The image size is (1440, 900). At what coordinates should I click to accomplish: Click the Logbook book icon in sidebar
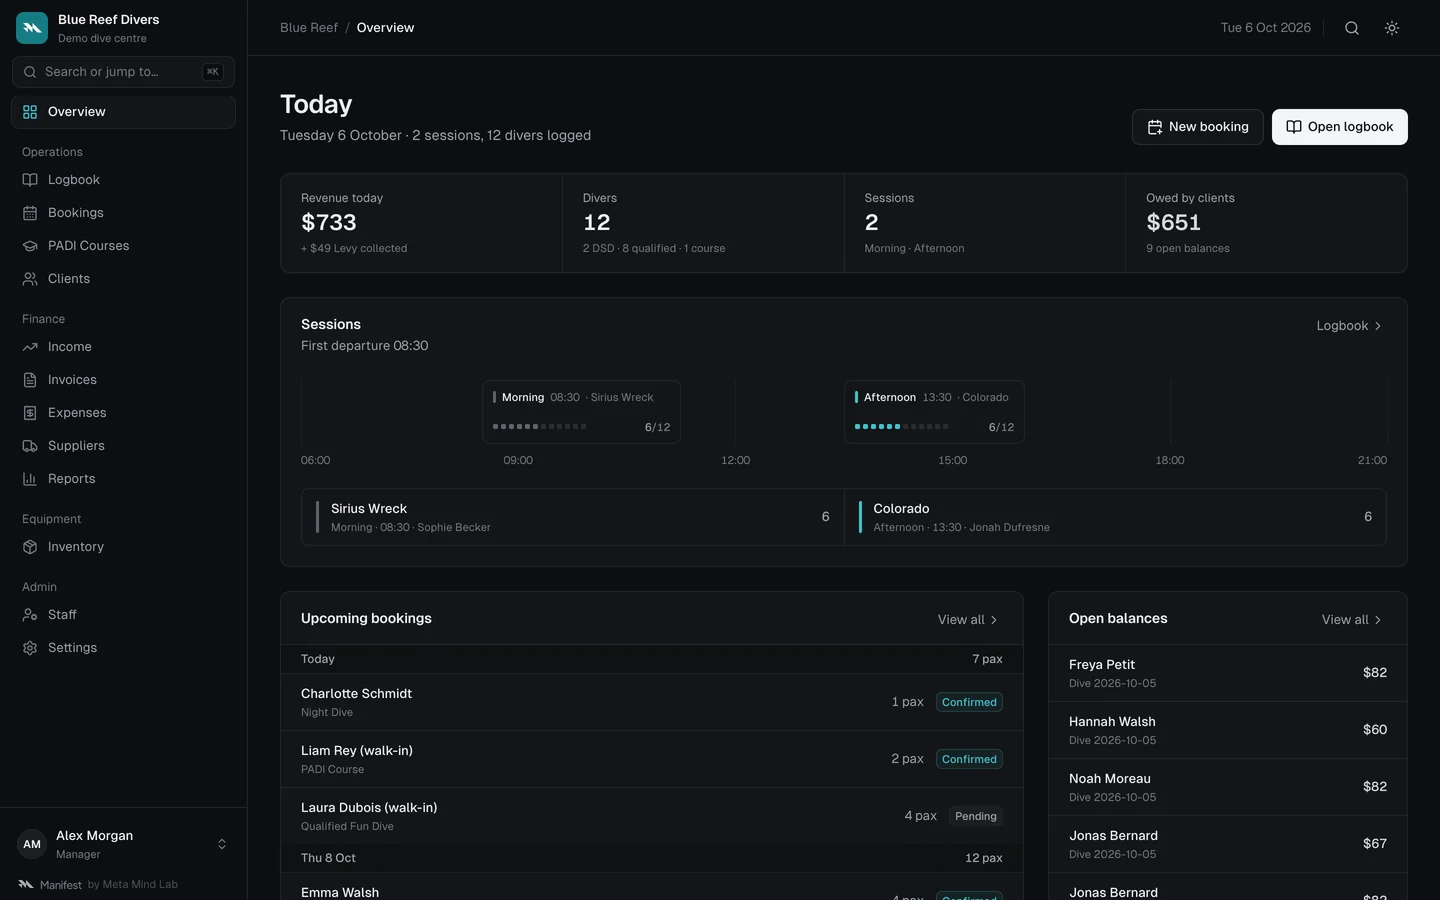pos(30,180)
